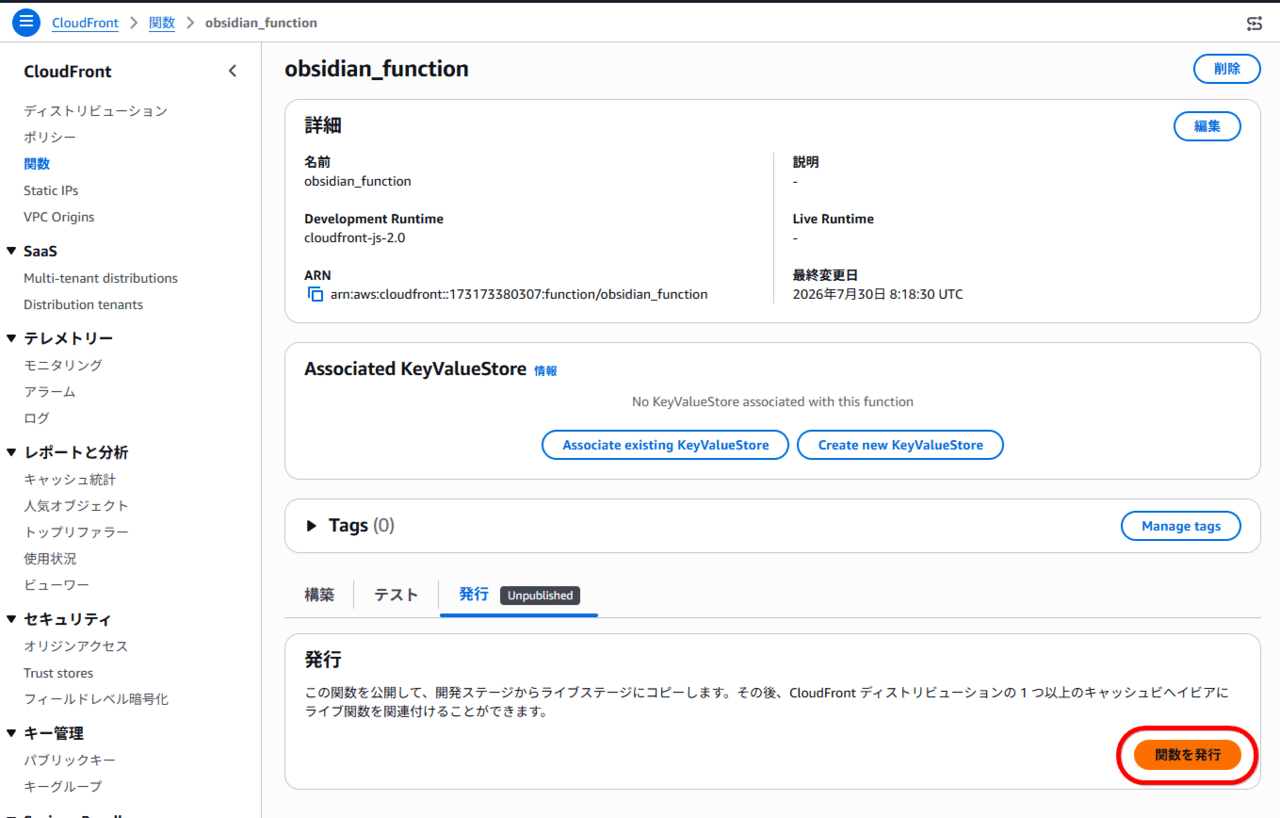Open Distribution tenants
Viewport: 1280px width, 818px height.
coord(83,305)
